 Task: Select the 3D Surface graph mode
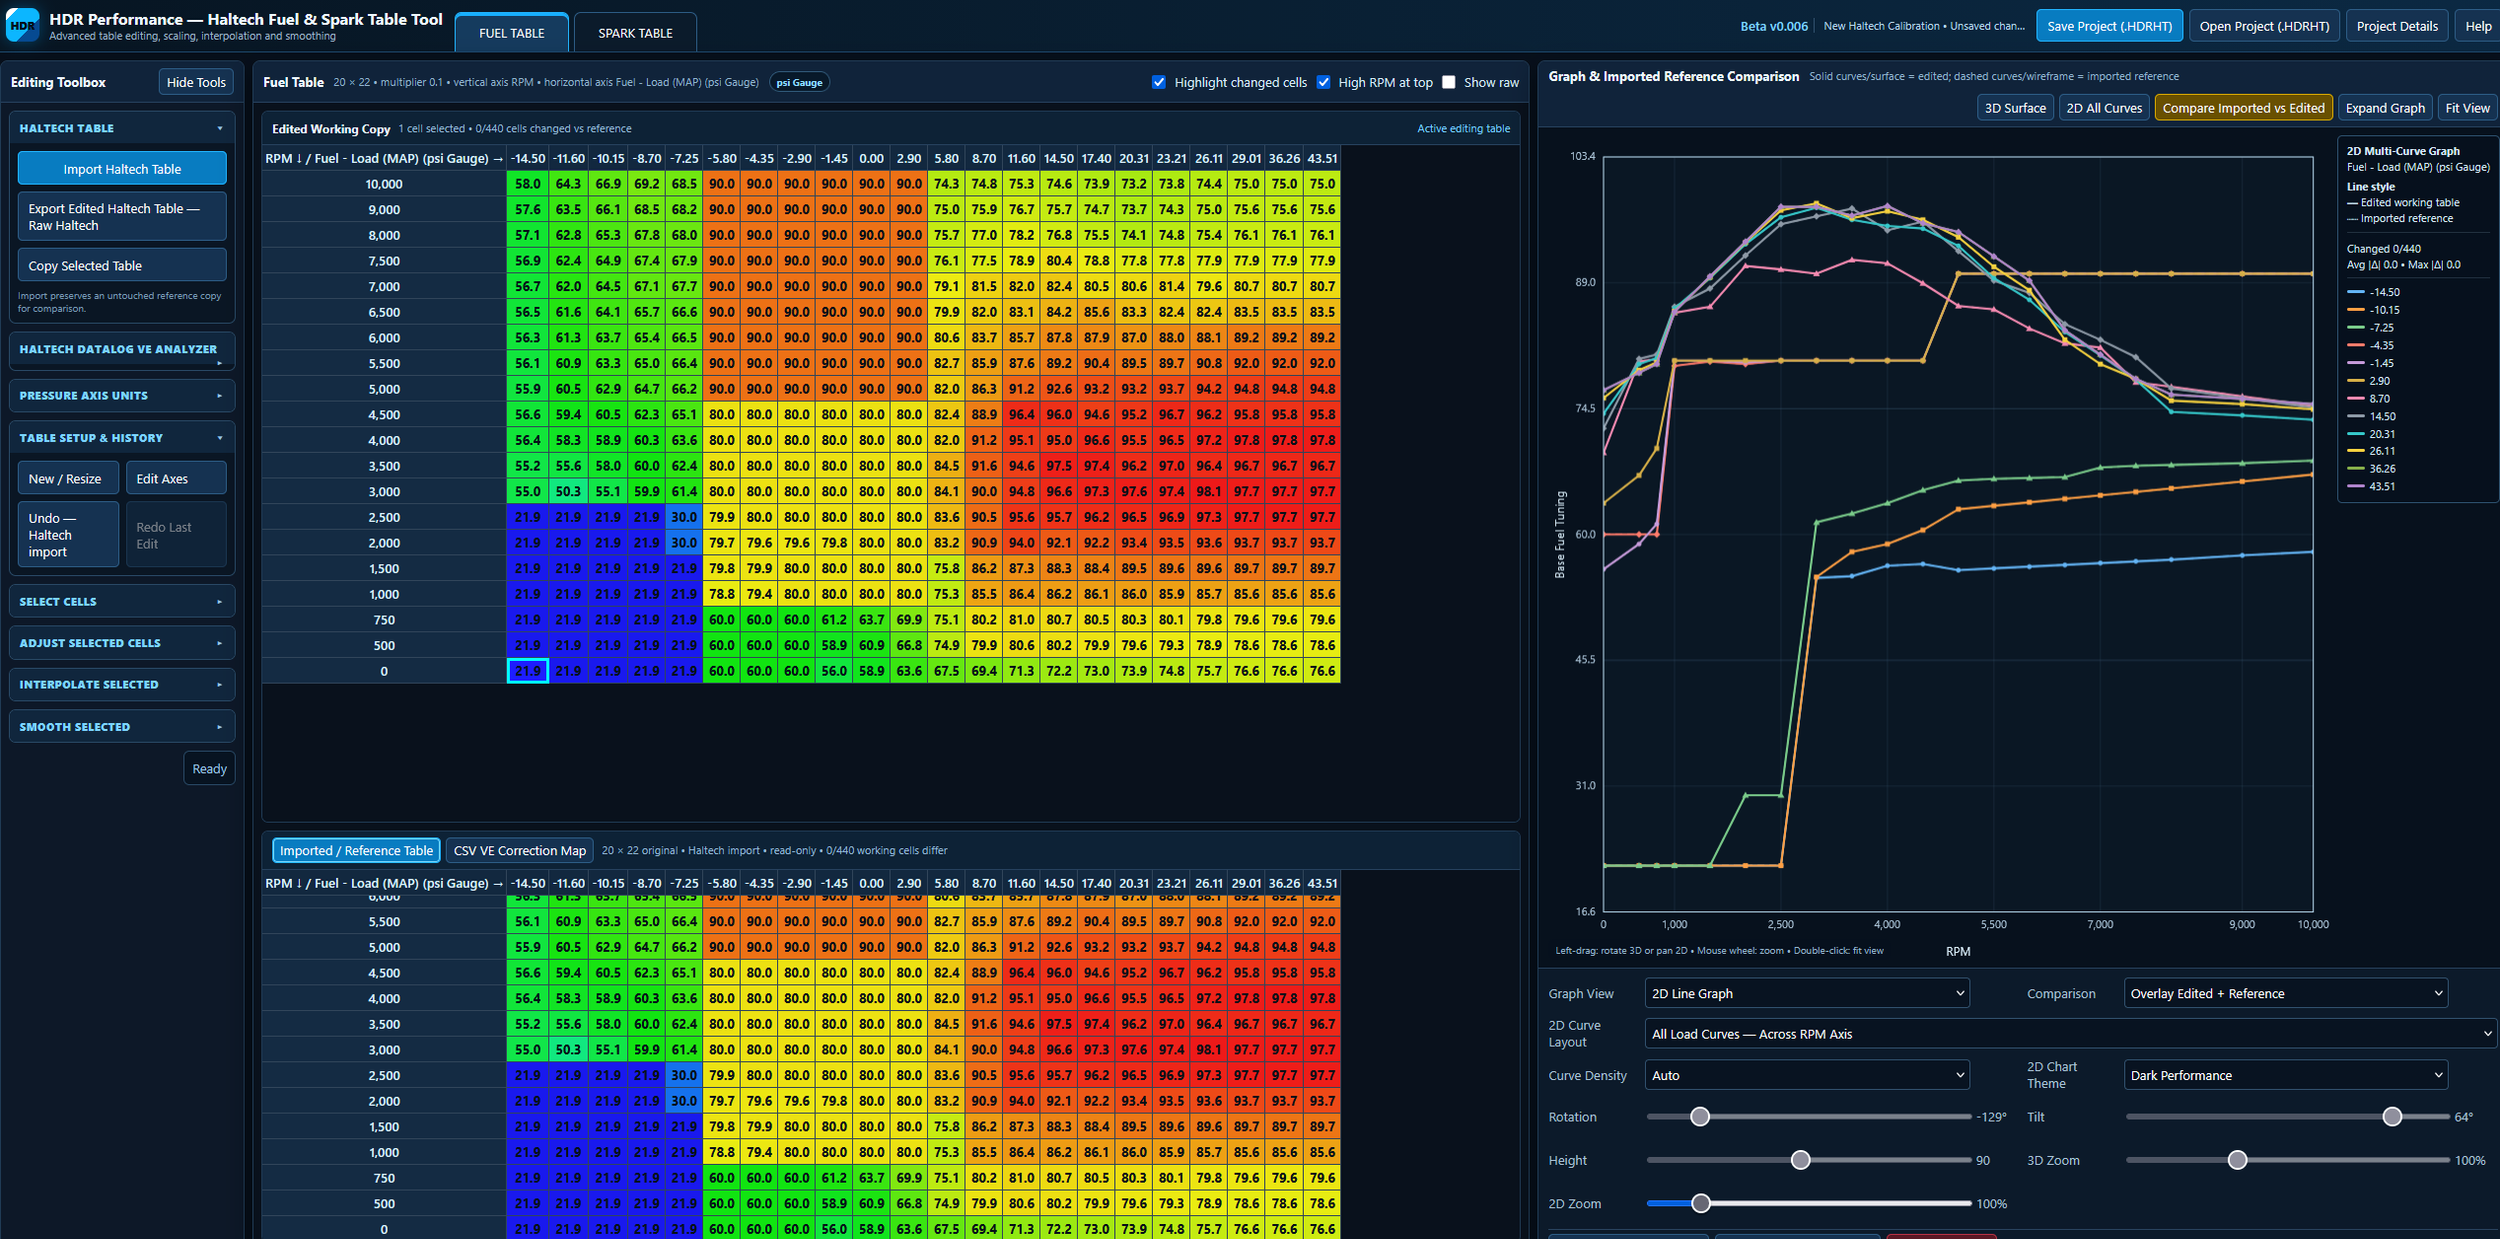pyautogui.click(x=2015, y=108)
